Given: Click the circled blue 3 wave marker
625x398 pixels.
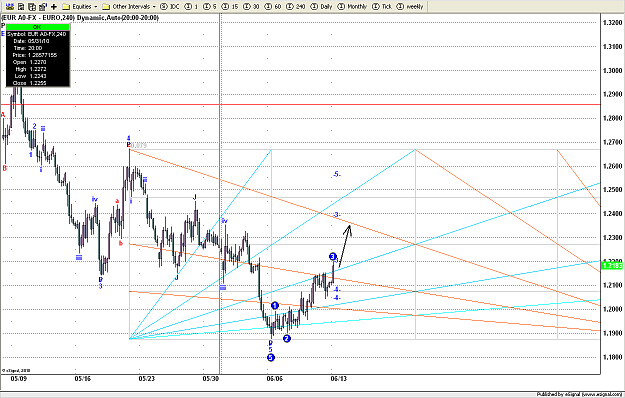Looking at the screenshot, I should pos(333,256).
